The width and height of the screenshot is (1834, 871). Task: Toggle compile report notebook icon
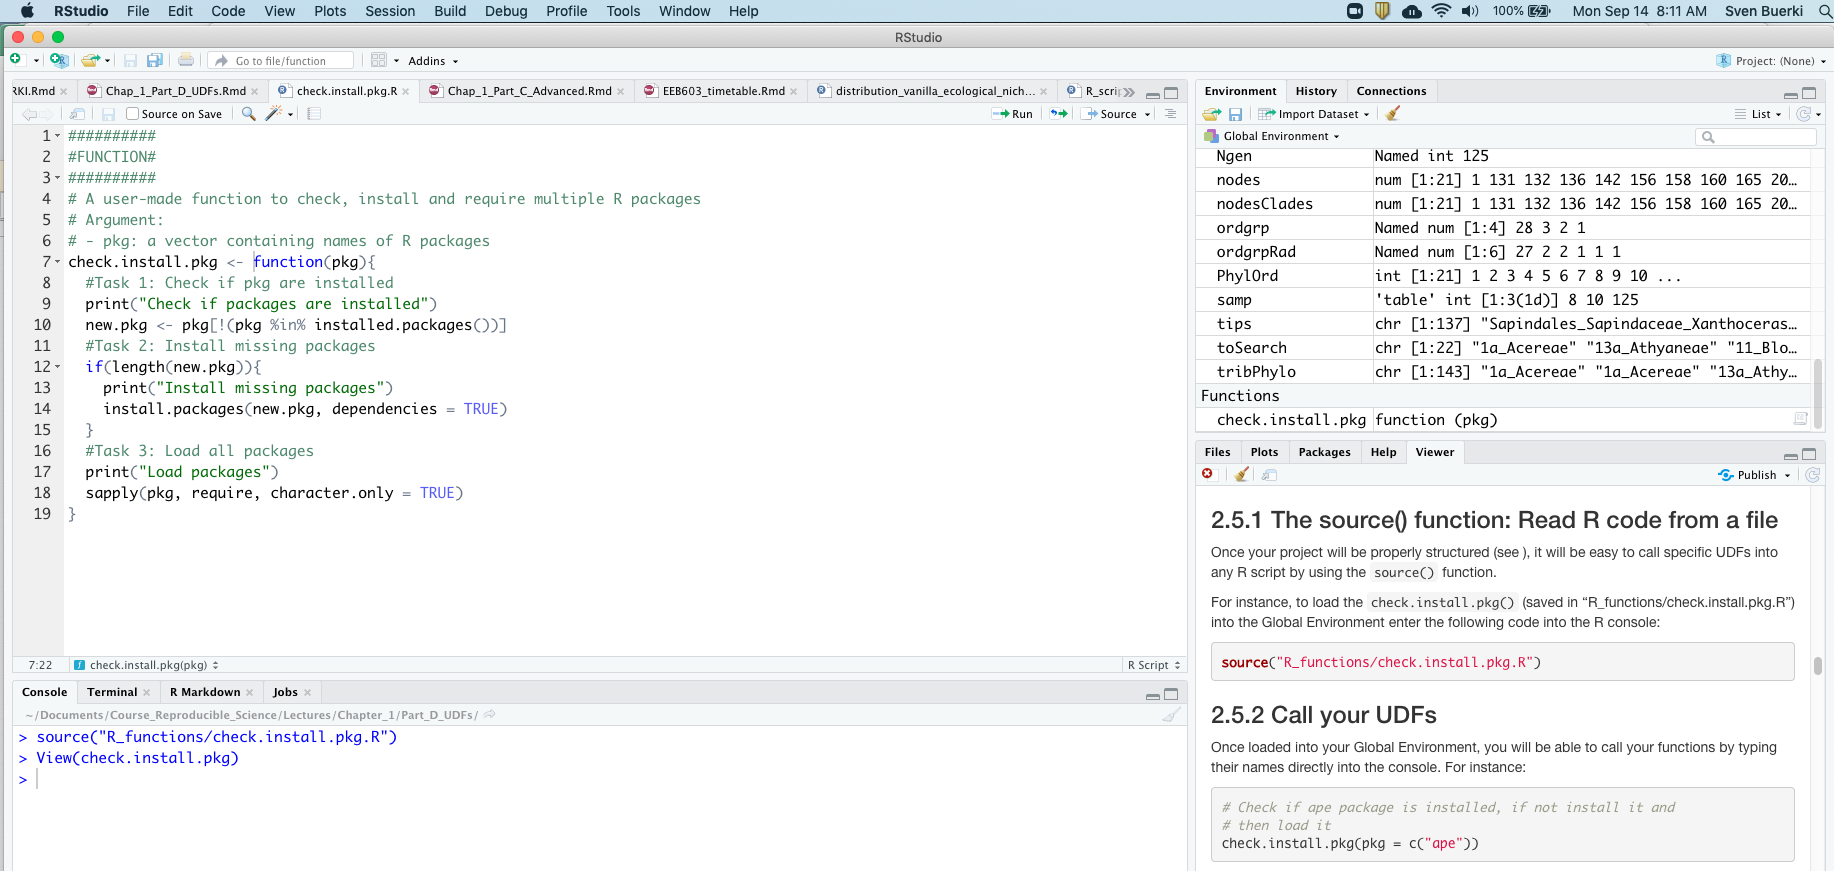314,114
